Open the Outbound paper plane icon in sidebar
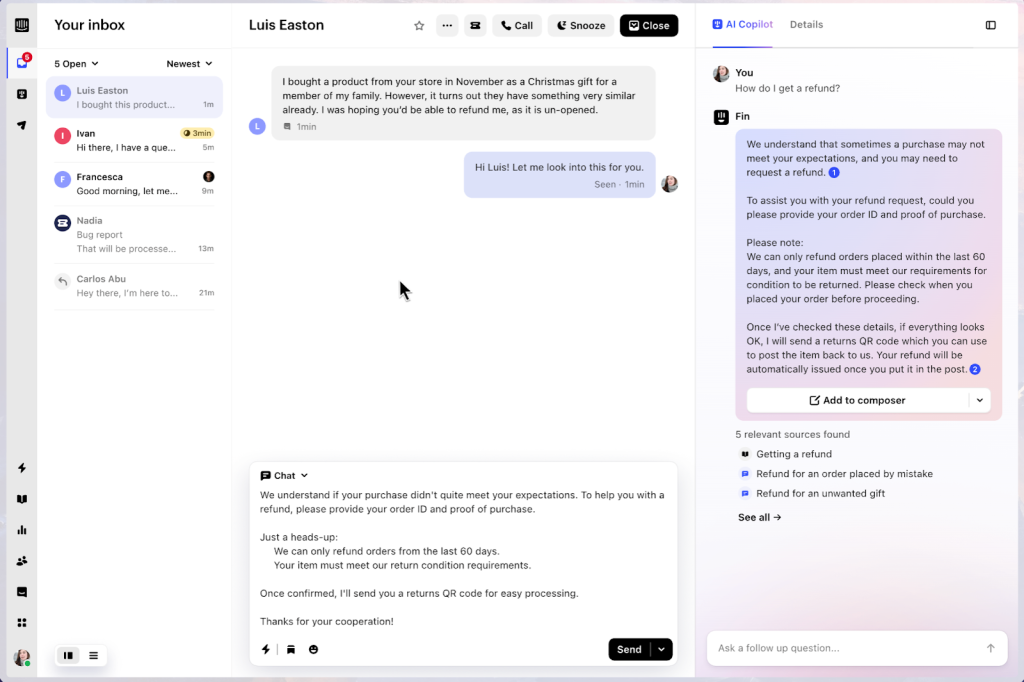 (x=21, y=125)
